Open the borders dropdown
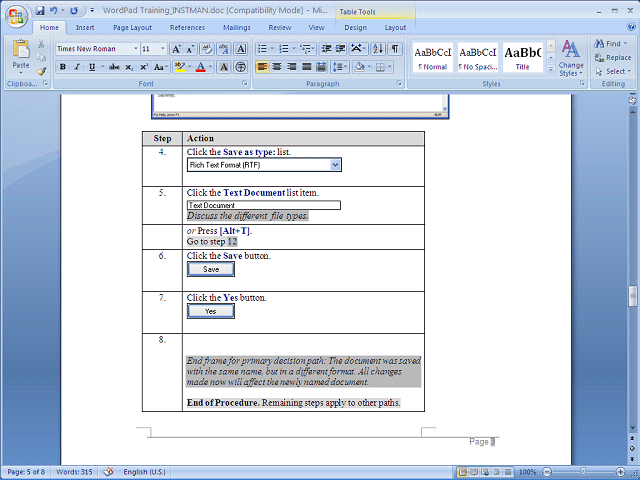 click(390, 67)
